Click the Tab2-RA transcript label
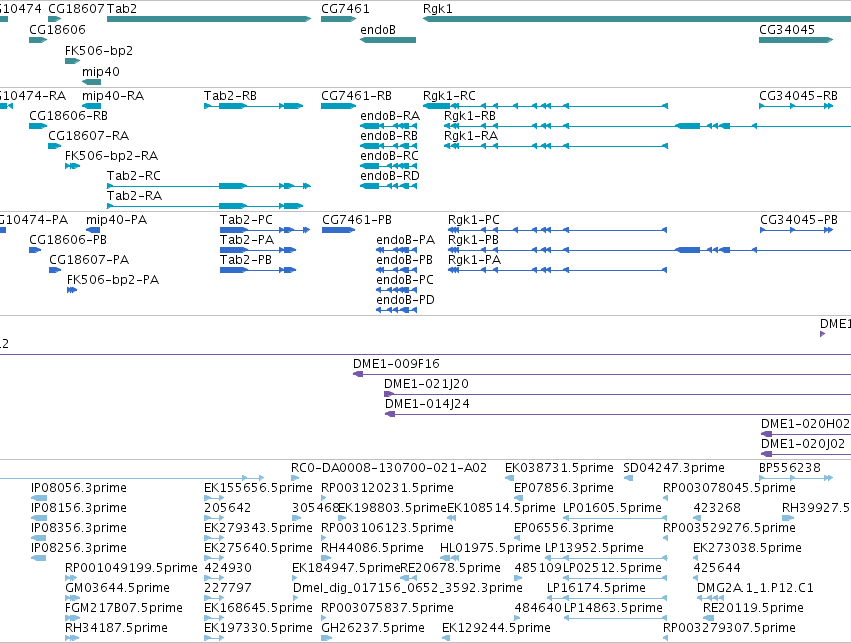 (x=135, y=196)
